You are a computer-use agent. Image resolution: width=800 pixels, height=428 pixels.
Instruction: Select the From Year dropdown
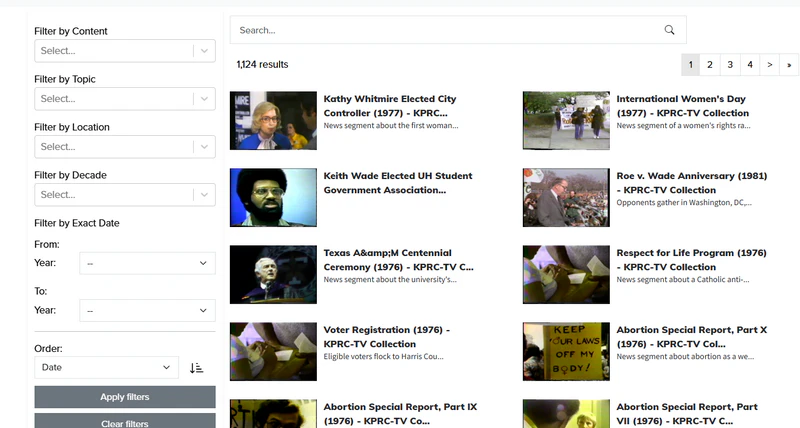[147, 263]
